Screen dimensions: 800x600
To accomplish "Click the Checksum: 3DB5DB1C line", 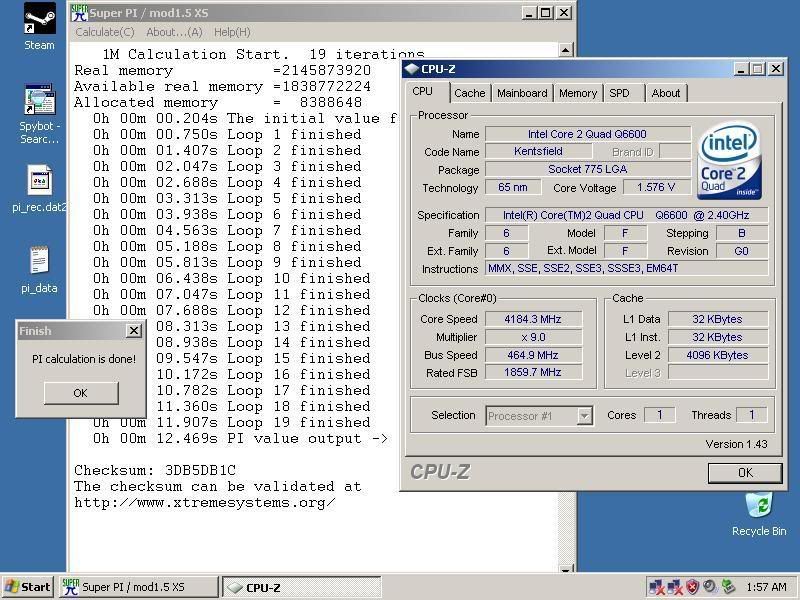I will pyautogui.click(x=155, y=470).
